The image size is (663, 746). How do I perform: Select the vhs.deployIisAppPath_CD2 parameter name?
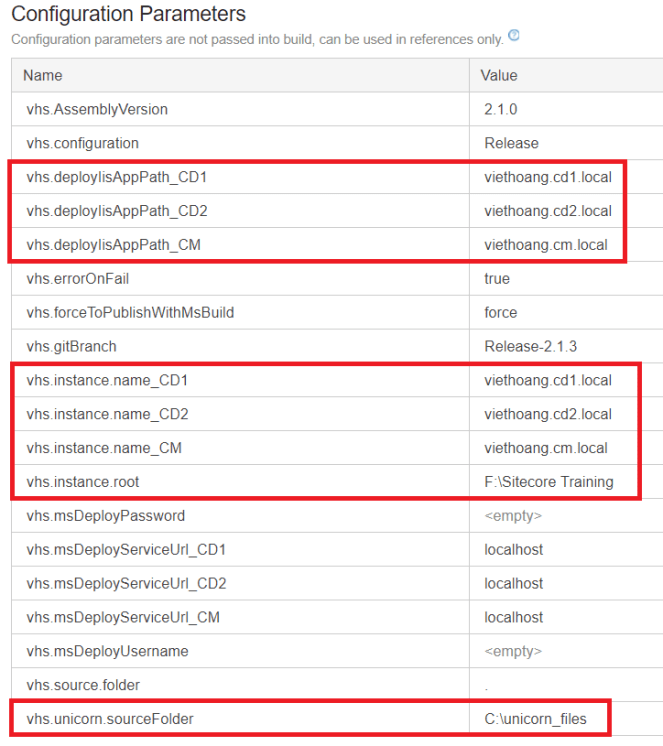[x=116, y=211]
